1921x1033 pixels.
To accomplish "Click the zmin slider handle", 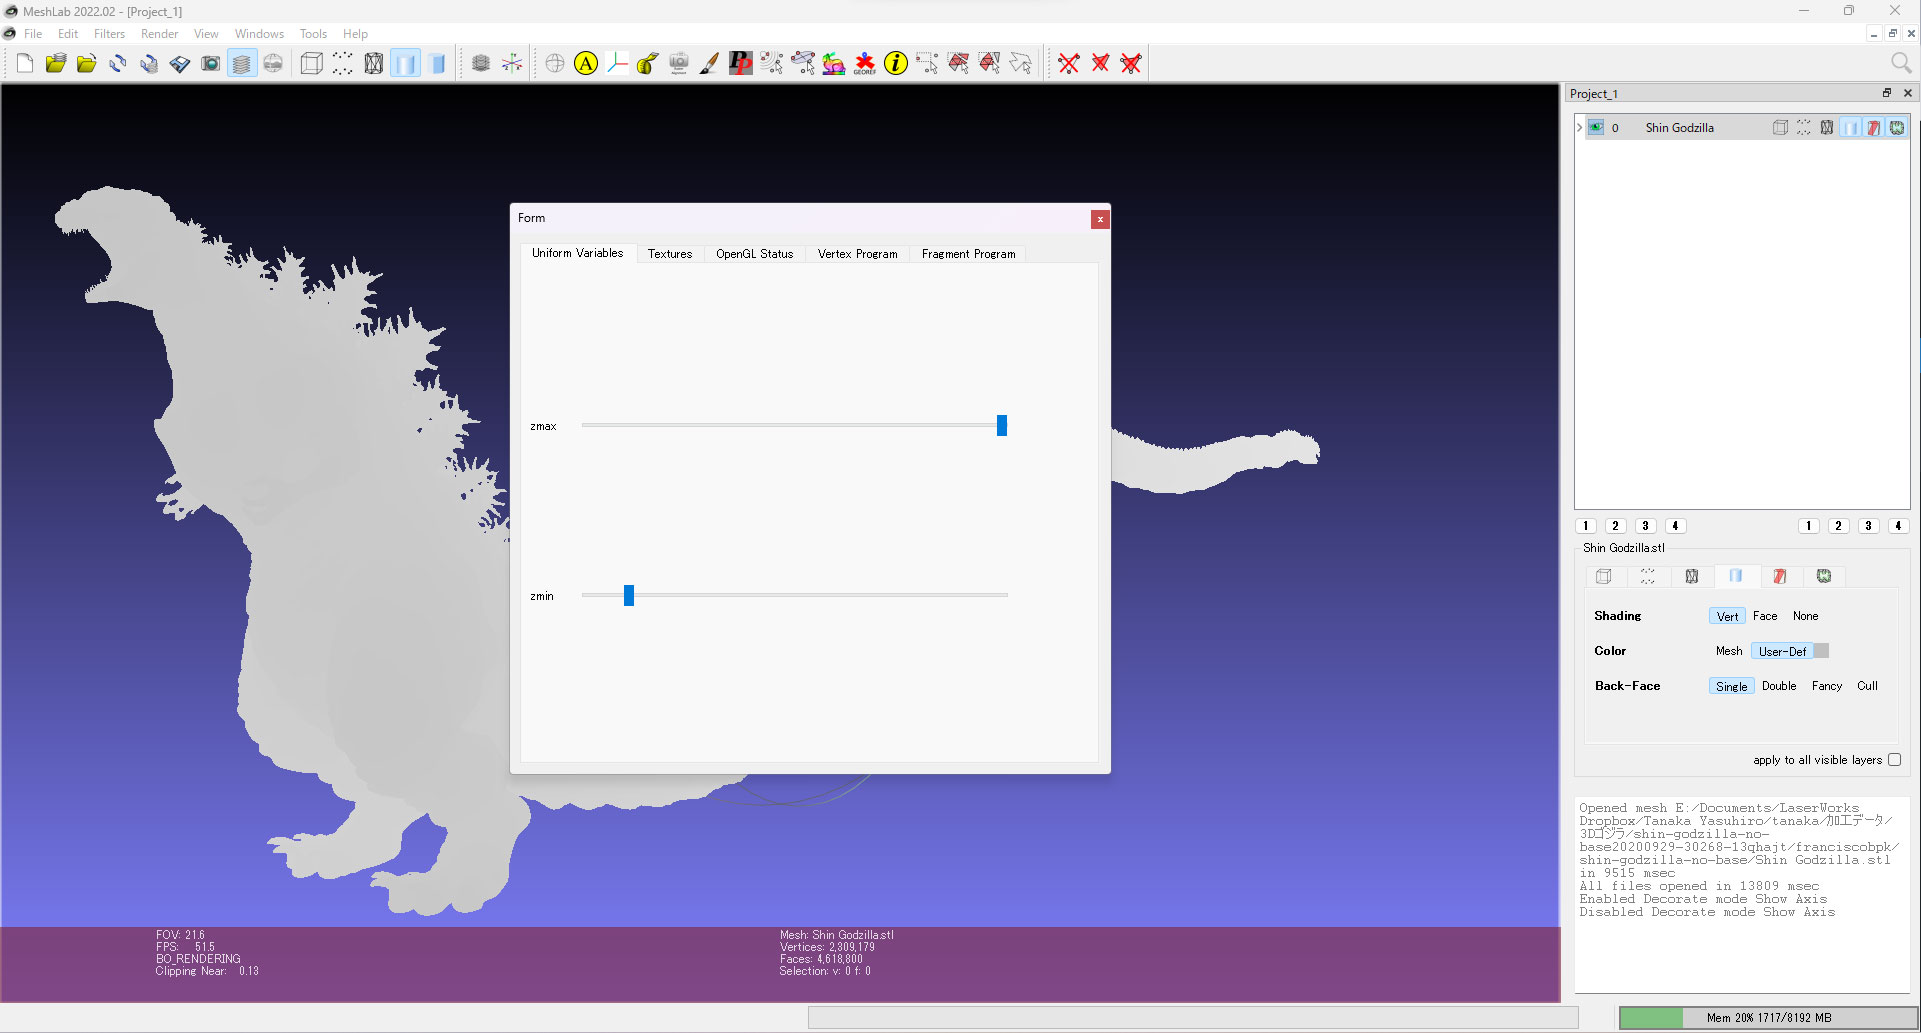I will coord(629,596).
